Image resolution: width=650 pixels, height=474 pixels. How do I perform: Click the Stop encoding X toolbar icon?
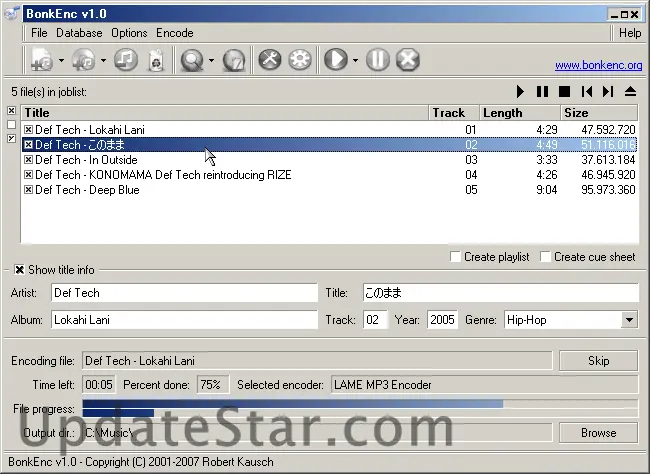[x=408, y=60]
